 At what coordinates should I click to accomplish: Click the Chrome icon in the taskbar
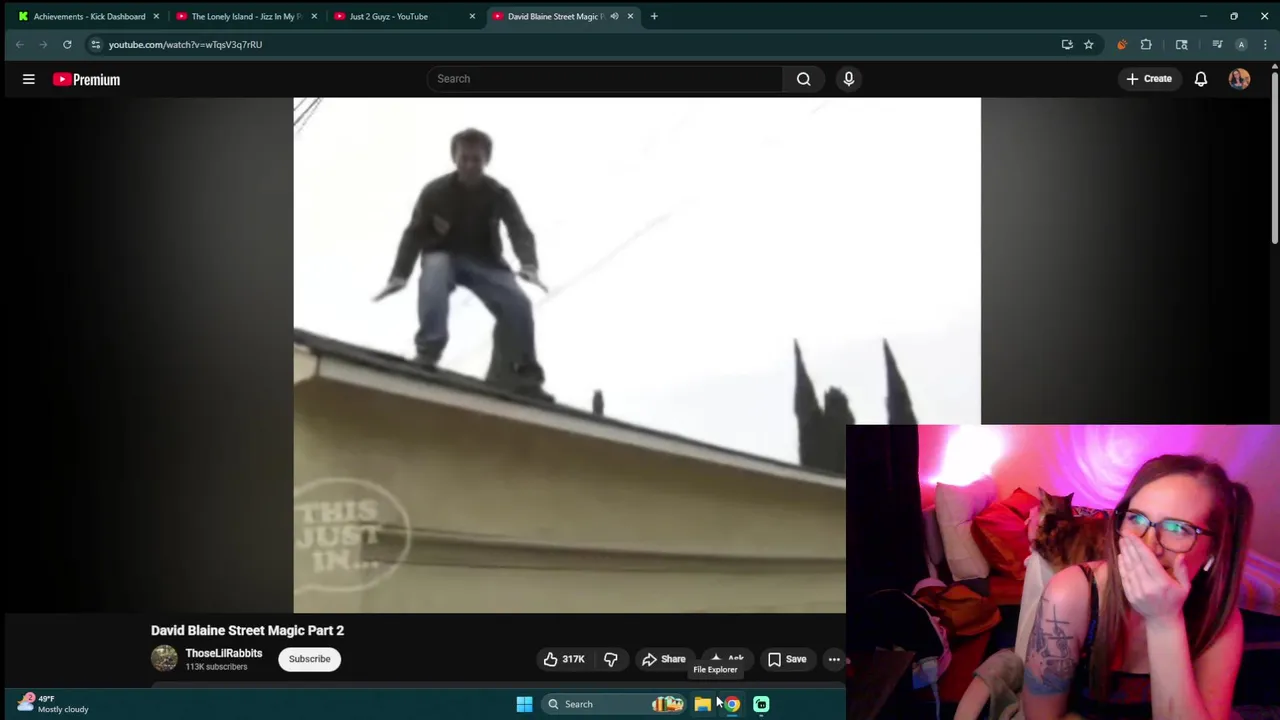(x=732, y=704)
